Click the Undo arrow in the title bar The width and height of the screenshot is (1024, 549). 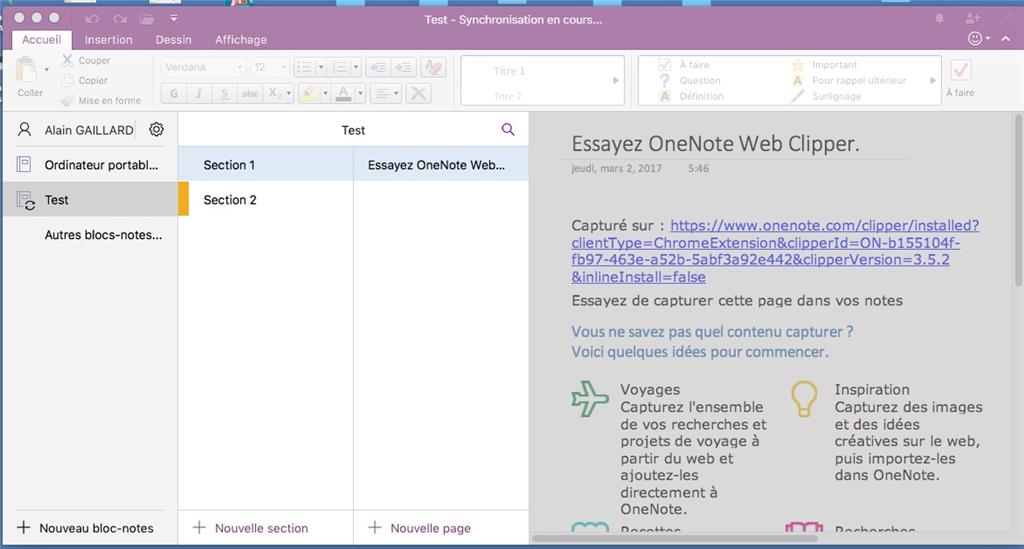[92, 19]
